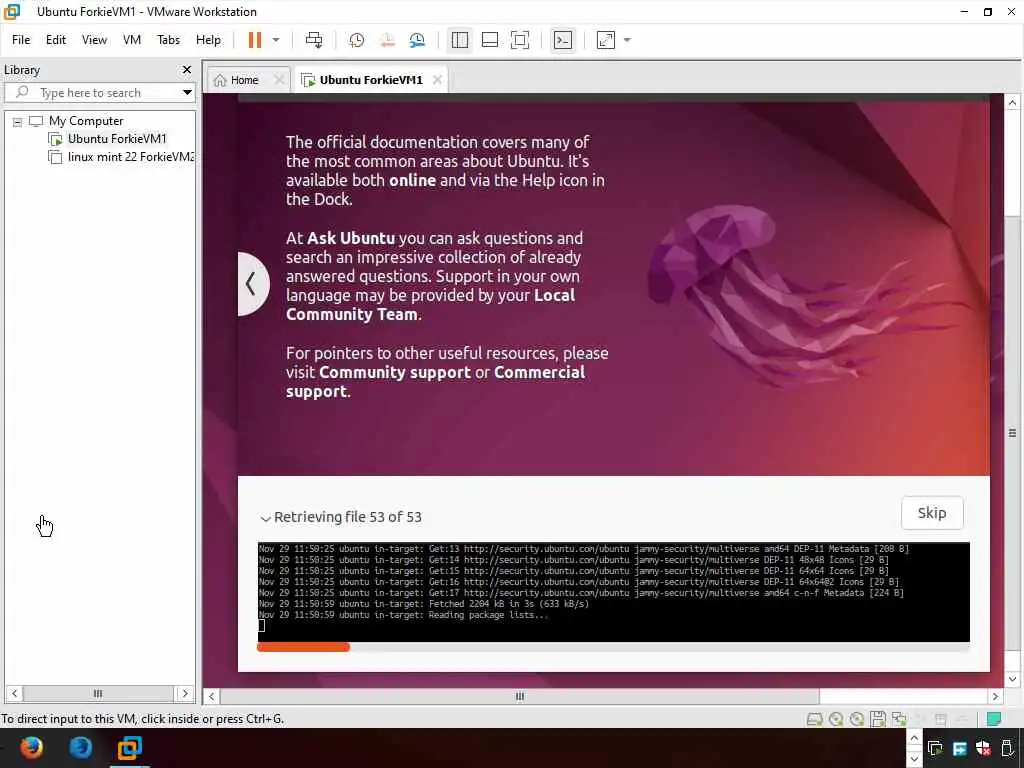Screen dimensions: 1024x768
Task: Click the Library search input field
Action: coord(98,93)
